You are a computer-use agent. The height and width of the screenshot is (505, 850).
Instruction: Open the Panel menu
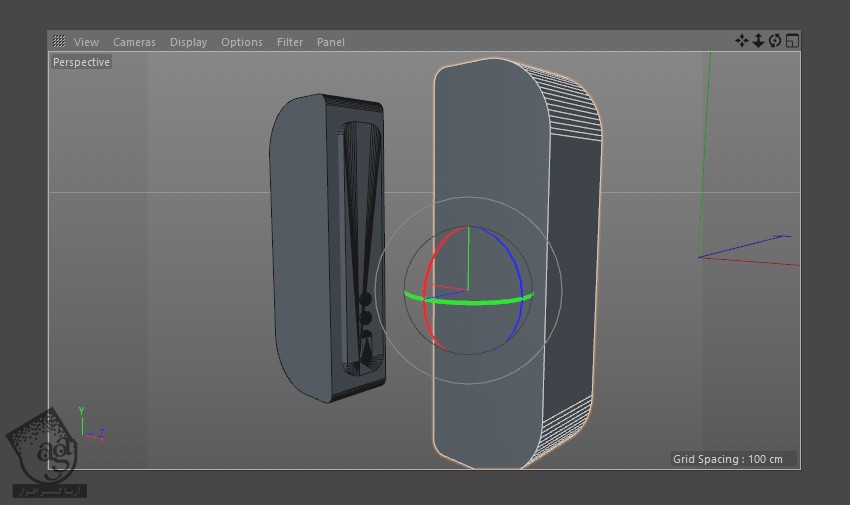330,42
